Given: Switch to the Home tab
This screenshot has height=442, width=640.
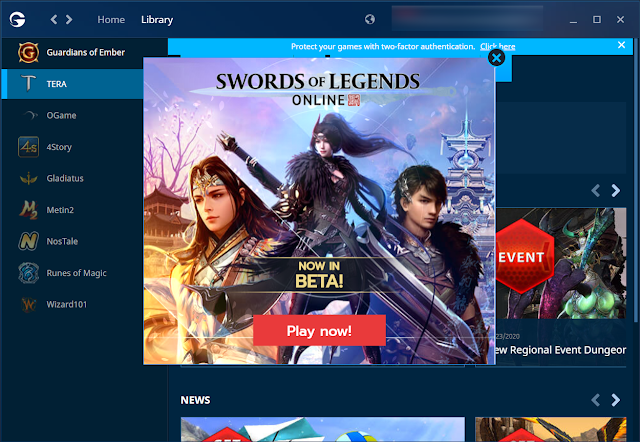Looking at the screenshot, I should [x=111, y=19].
